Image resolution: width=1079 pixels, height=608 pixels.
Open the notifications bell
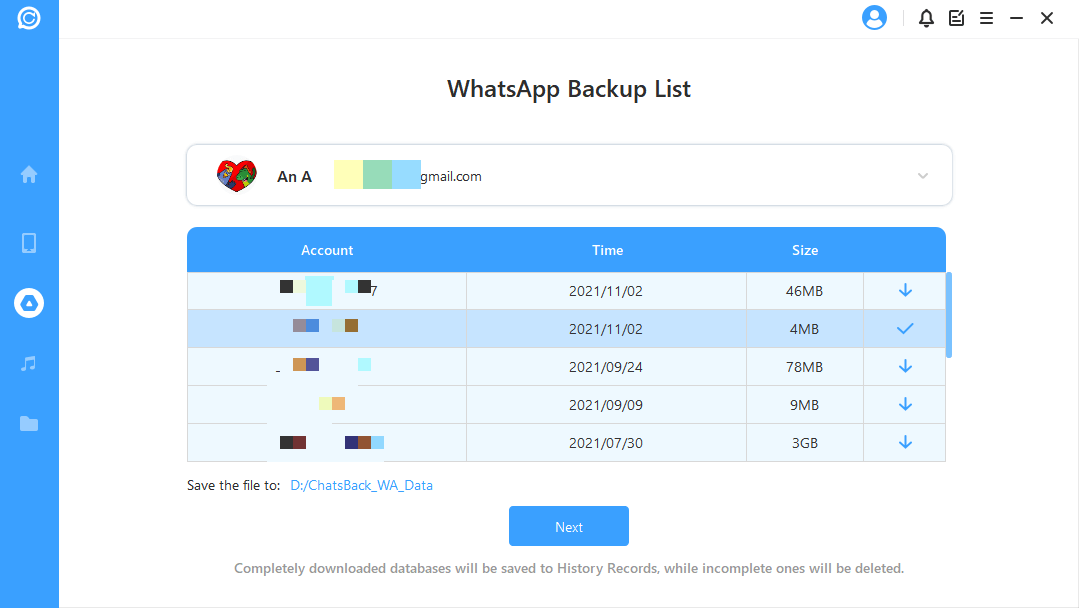(x=926, y=18)
